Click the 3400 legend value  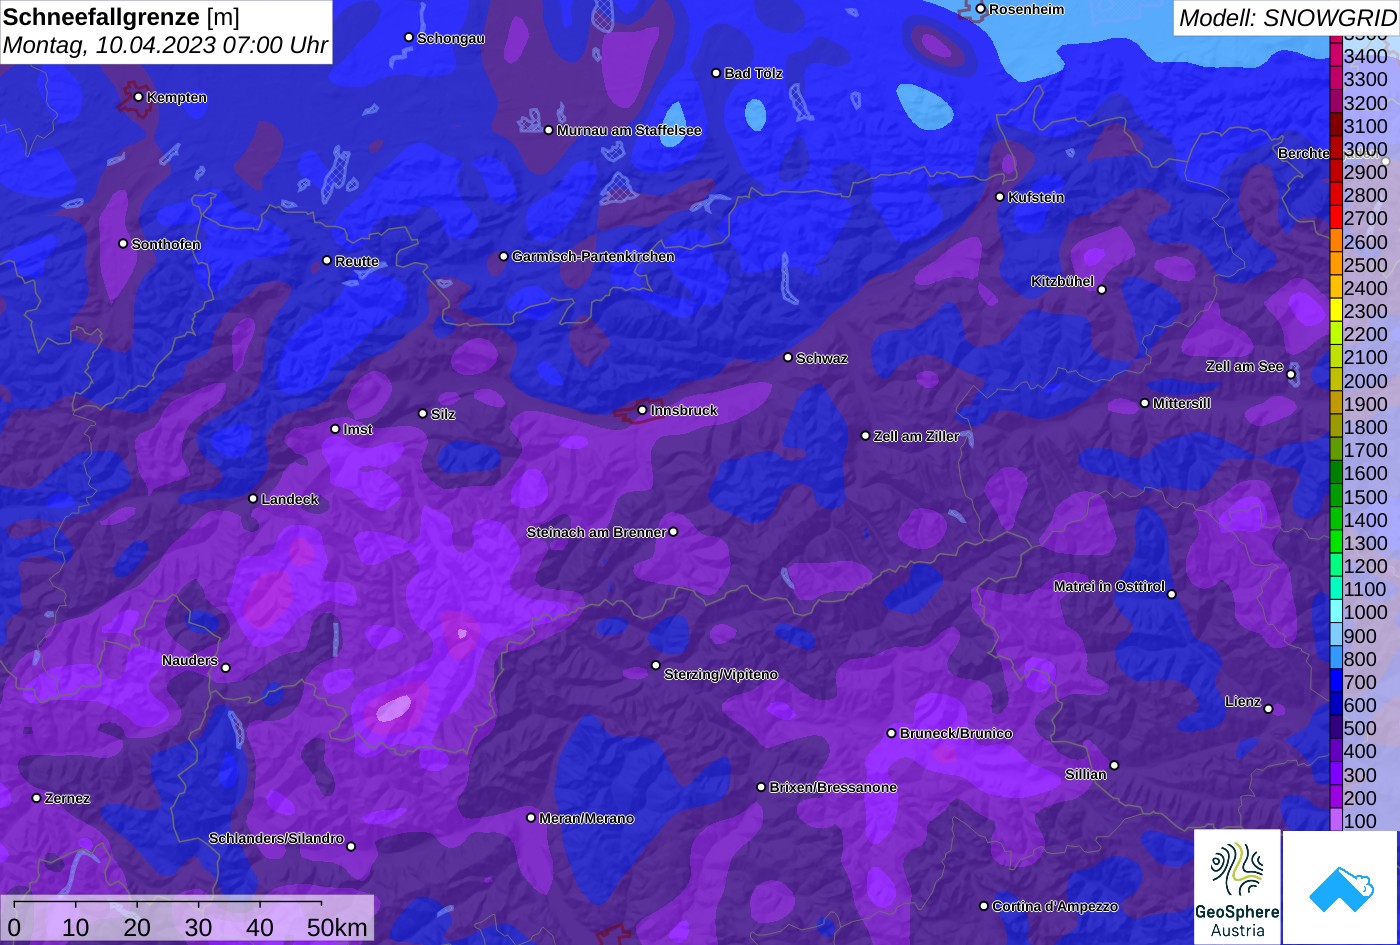point(1366,56)
